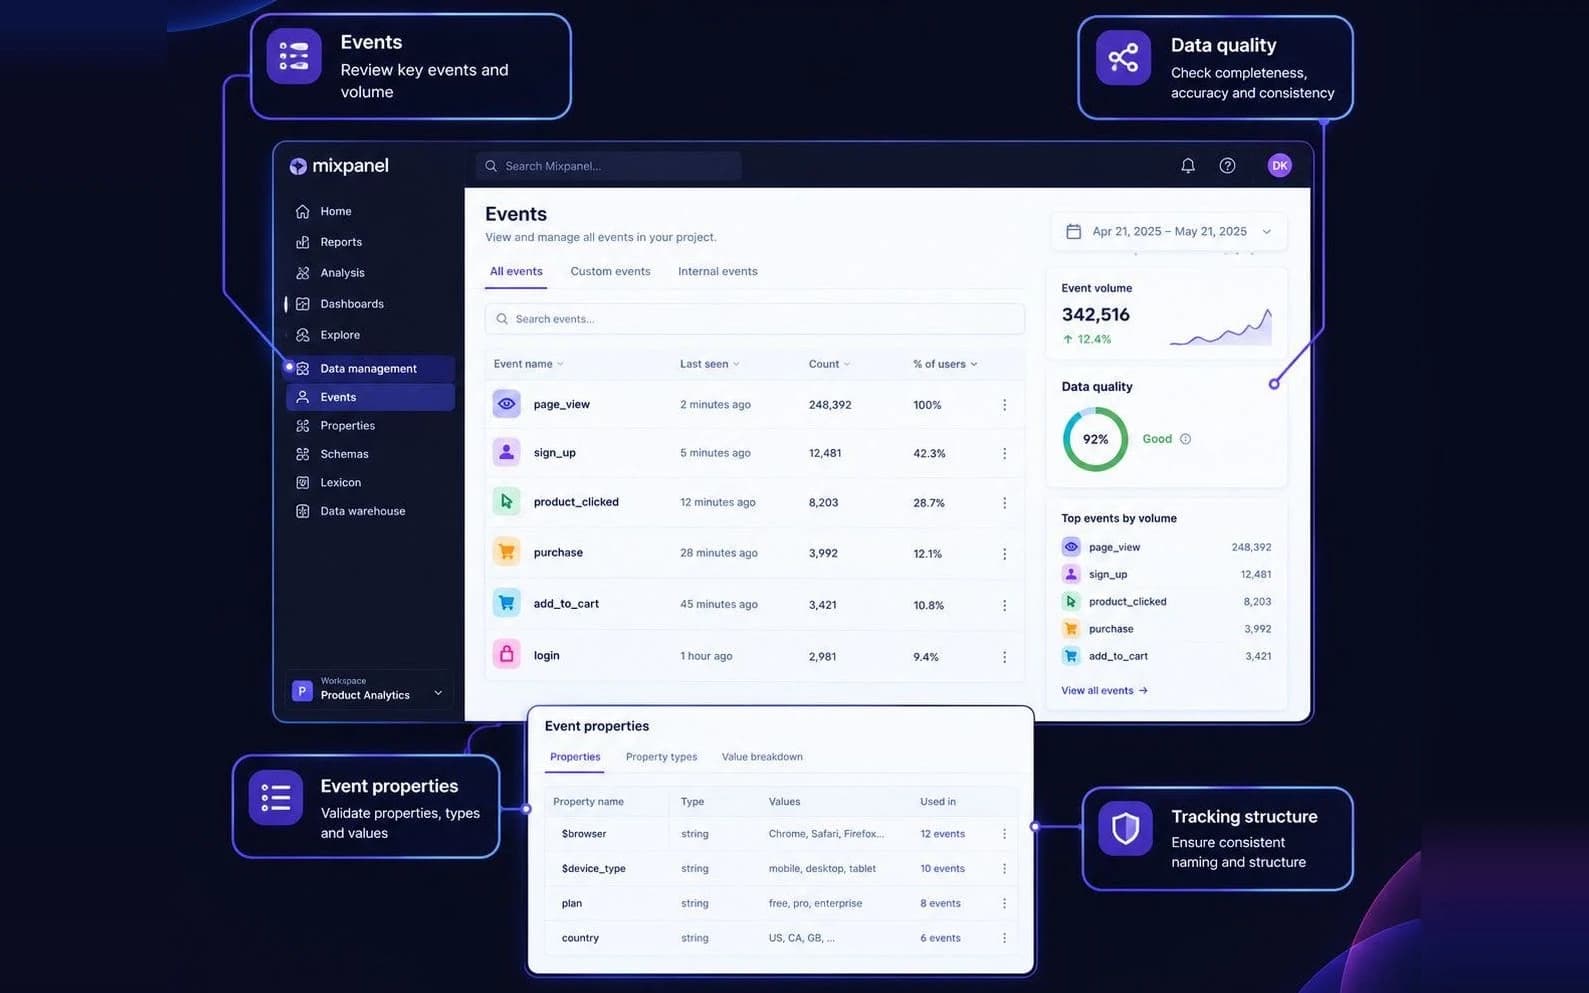This screenshot has height=993, width=1589.
Task: Sort by % of users column
Action: pos(945,364)
